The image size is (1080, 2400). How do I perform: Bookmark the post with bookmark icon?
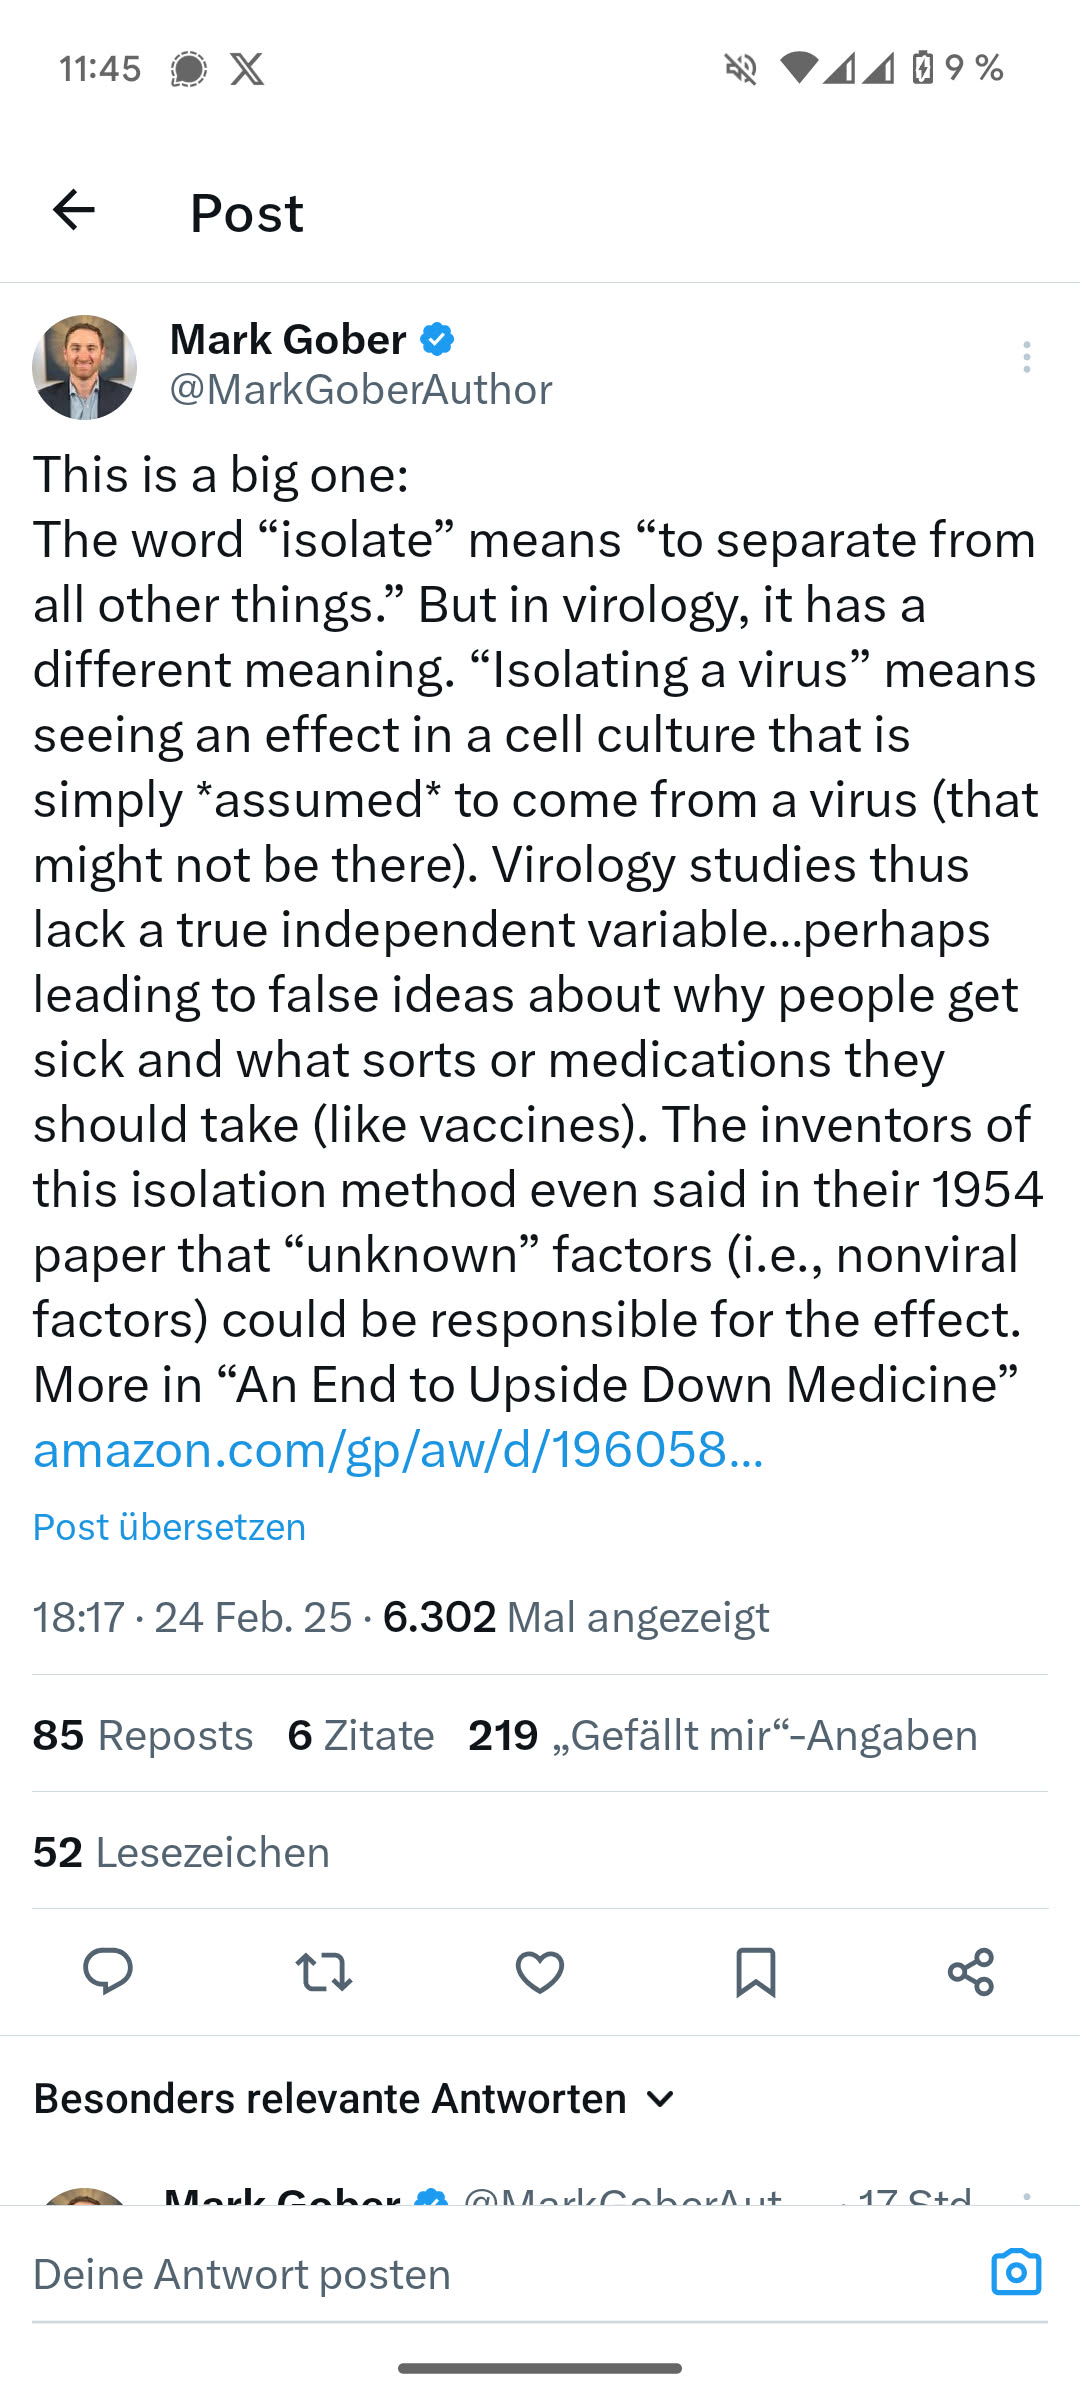pos(755,1972)
